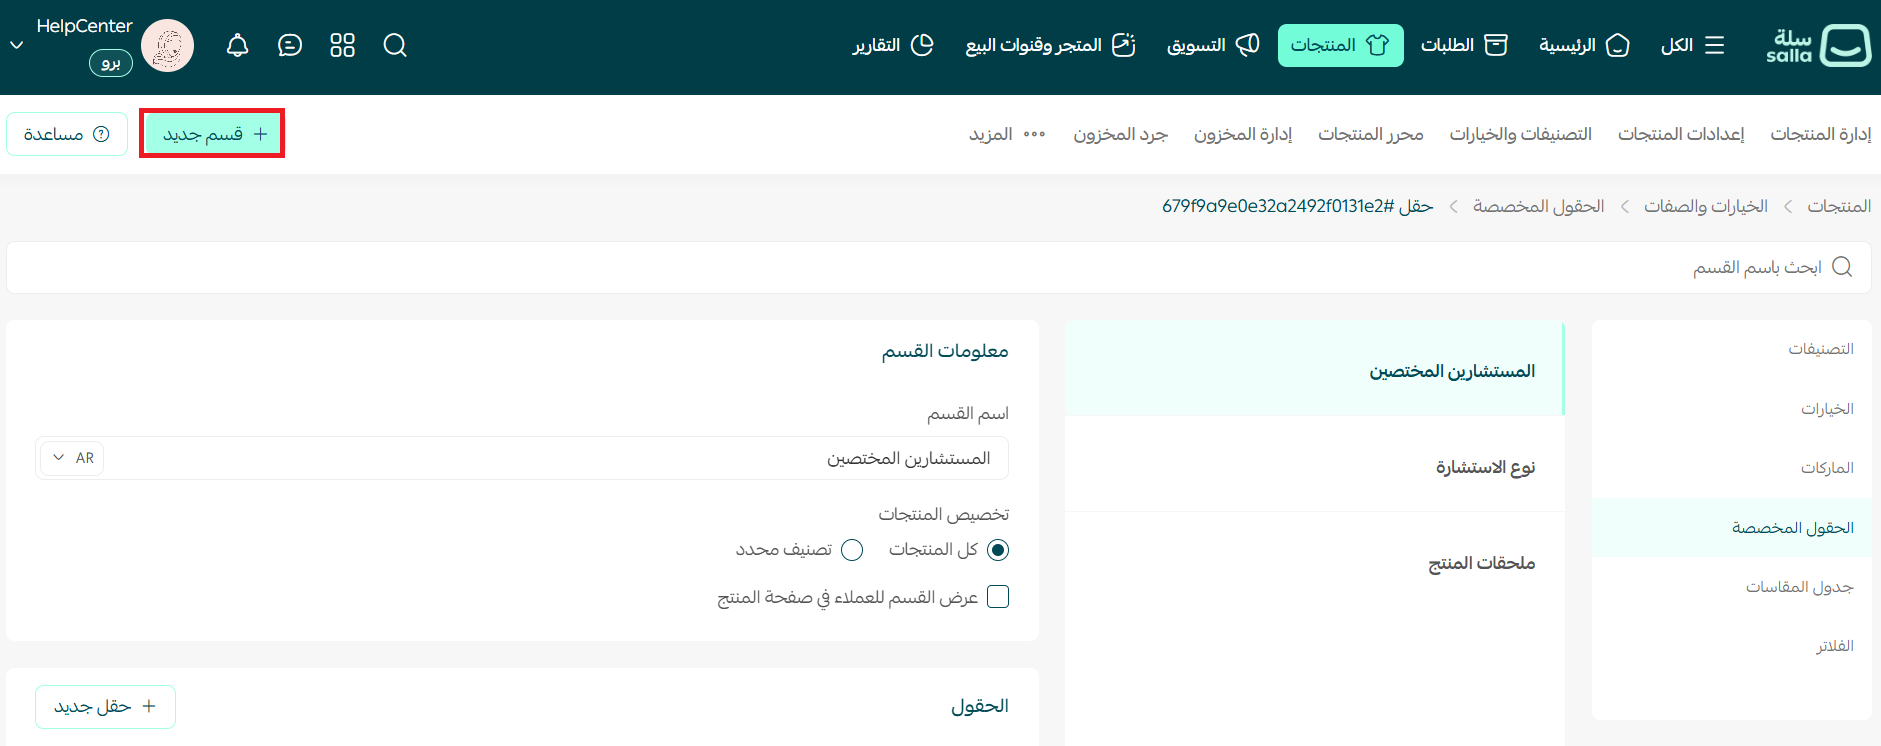
Task: Select the 'كل المنتجات' radio button
Action: click(997, 550)
